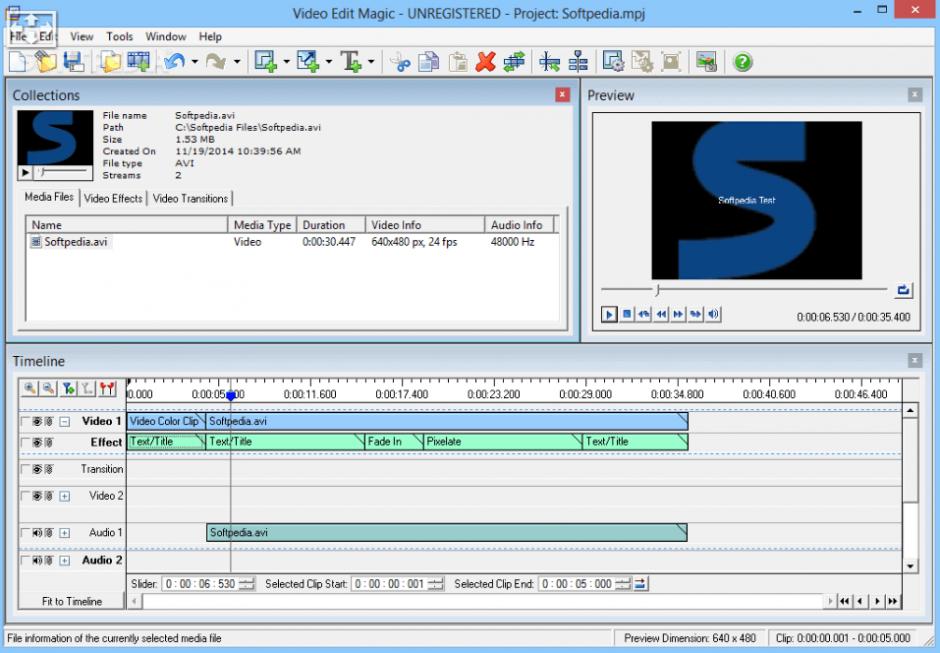Image resolution: width=940 pixels, height=653 pixels.
Task: Tick the Audio 1 track checkbox
Action: point(25,532)
